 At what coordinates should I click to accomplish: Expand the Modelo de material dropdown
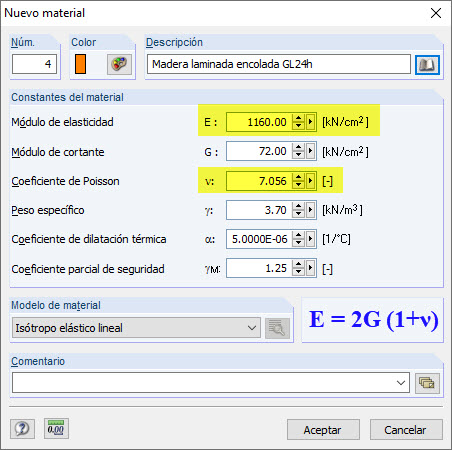136,328
